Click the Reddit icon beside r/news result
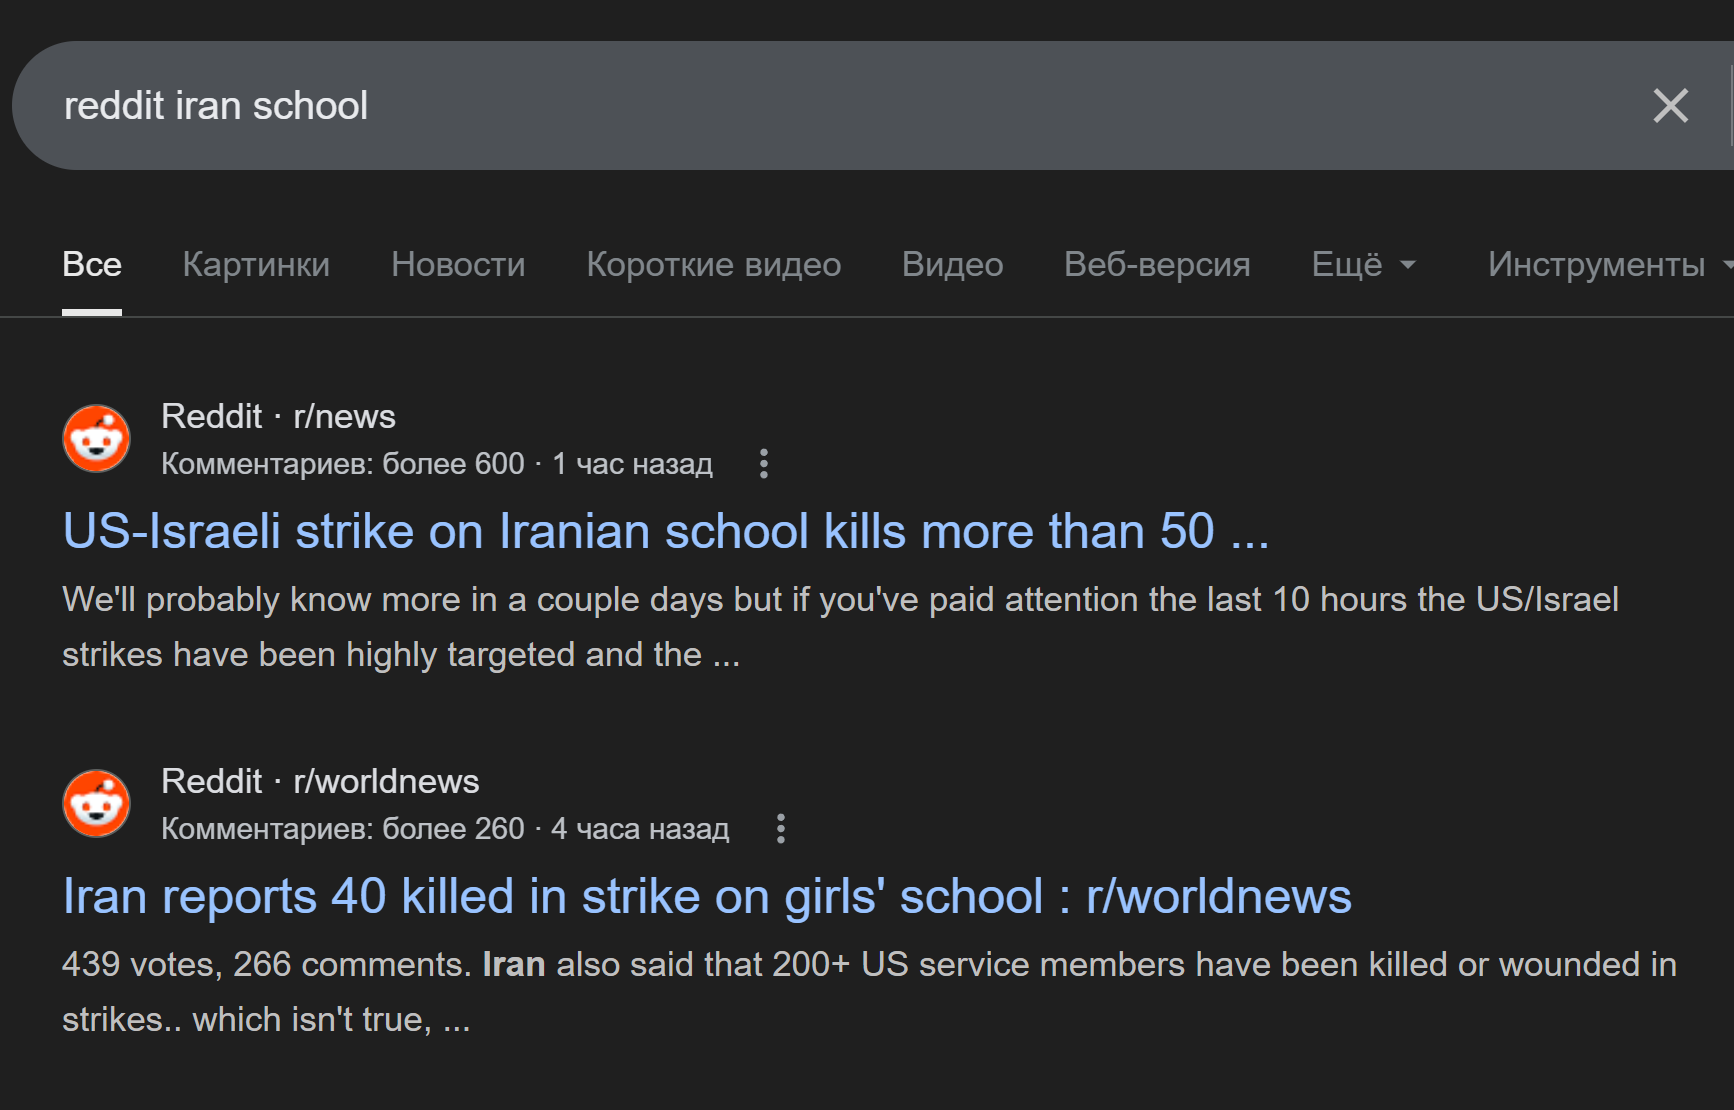Screen dimensions: 1734x1110 tap(96, 438)
